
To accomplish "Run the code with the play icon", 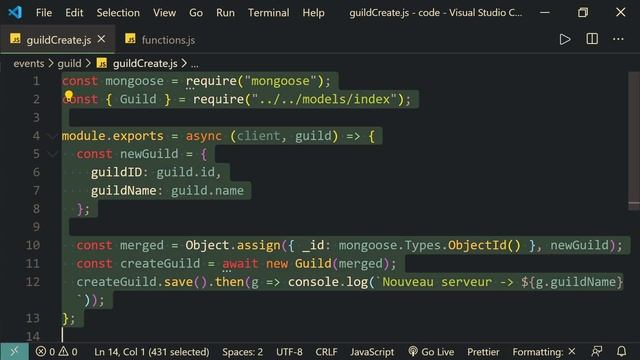I will (565, 40).
